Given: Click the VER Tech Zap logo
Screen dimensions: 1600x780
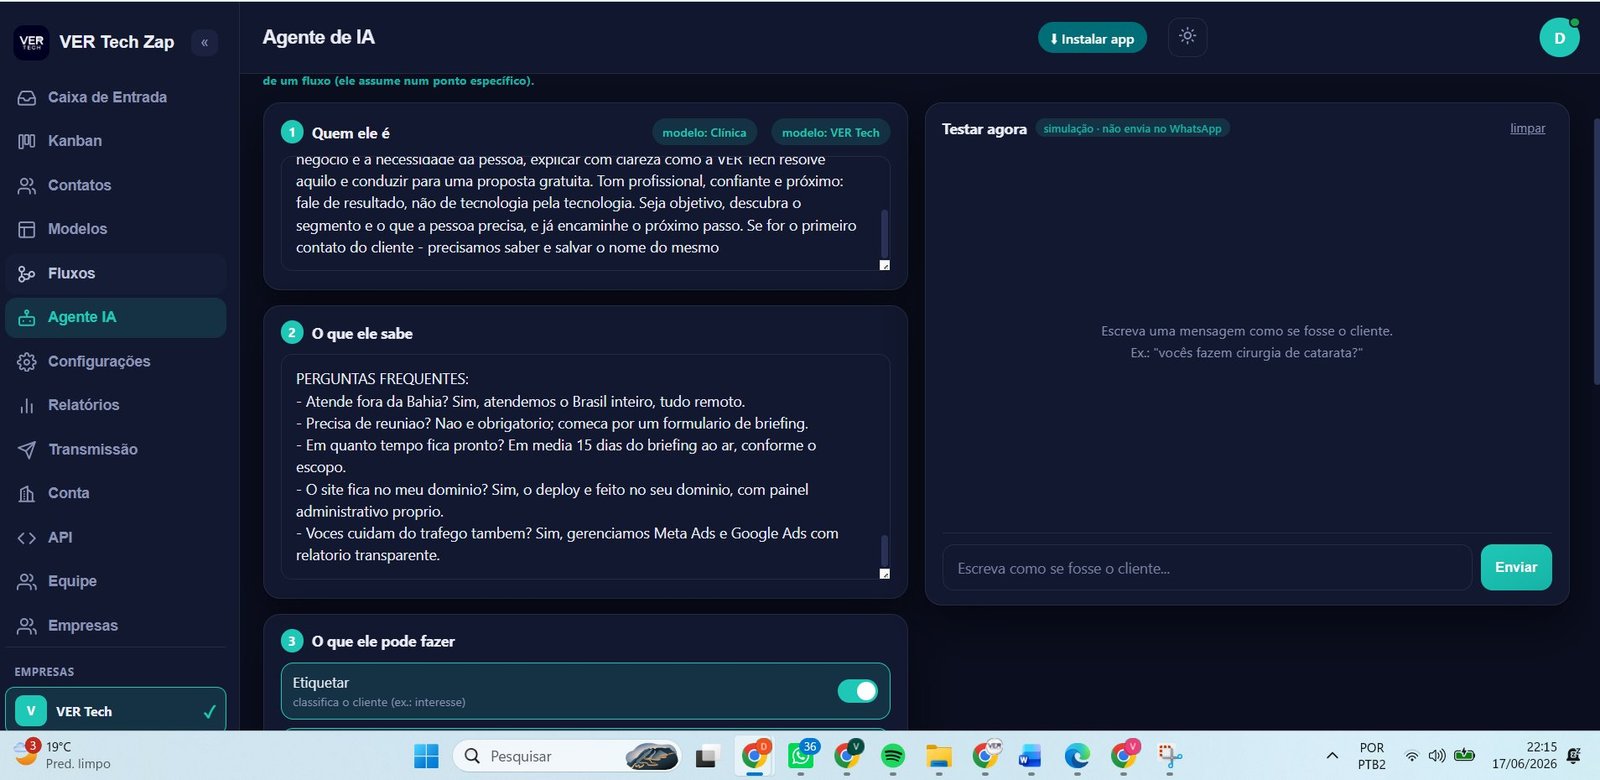Looking at the screenshot, I should point(32,42).
